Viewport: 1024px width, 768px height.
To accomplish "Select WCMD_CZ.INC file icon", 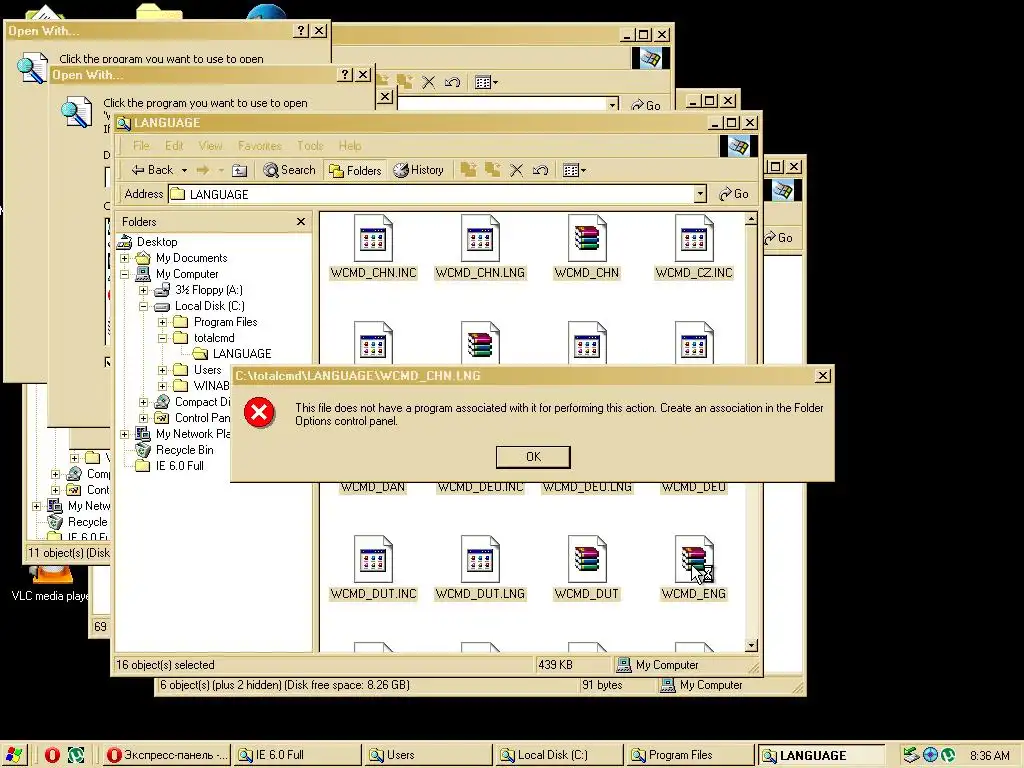I will tap(694, 238).
